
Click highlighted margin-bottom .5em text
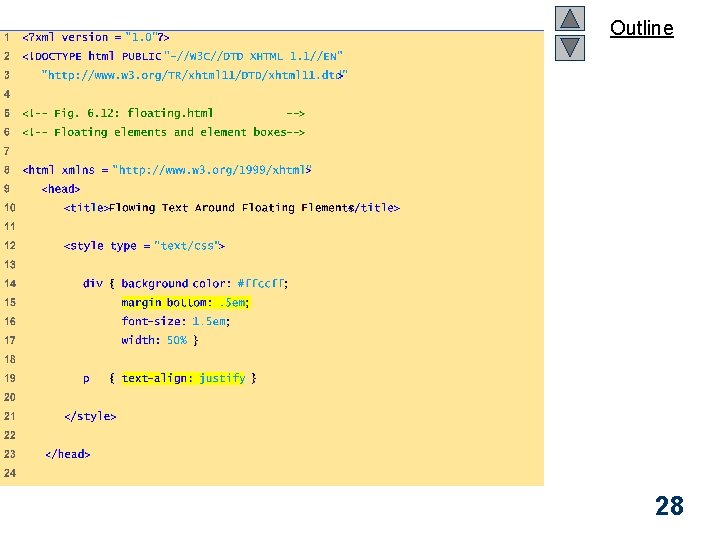point(186,303)
